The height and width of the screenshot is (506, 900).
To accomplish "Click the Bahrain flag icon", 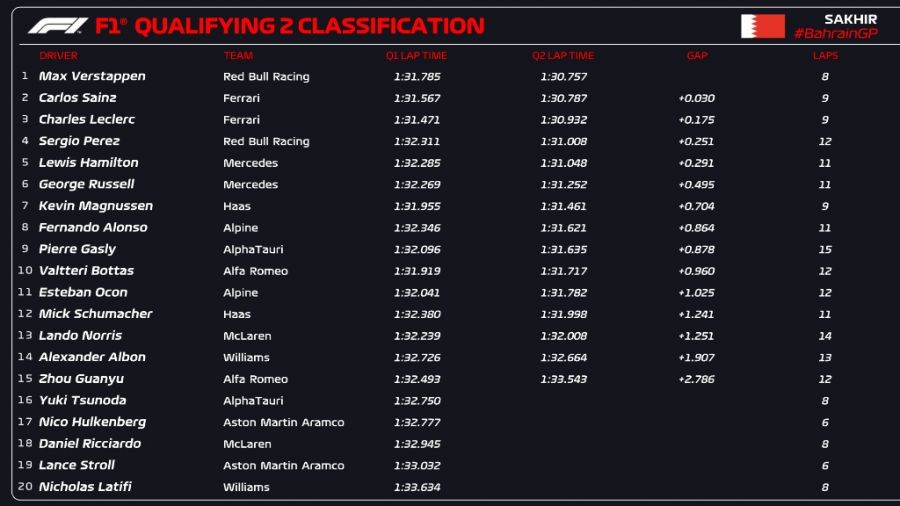I will (x=762, y=26).
